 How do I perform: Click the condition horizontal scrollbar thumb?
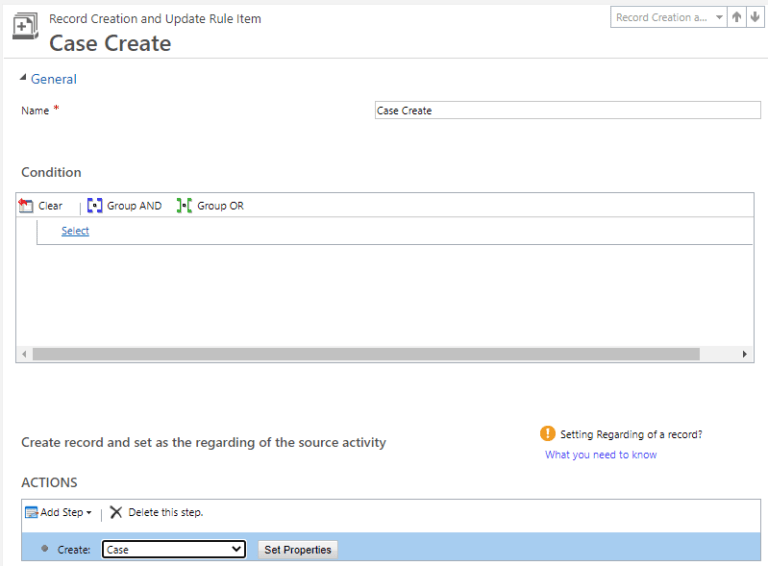365,354
